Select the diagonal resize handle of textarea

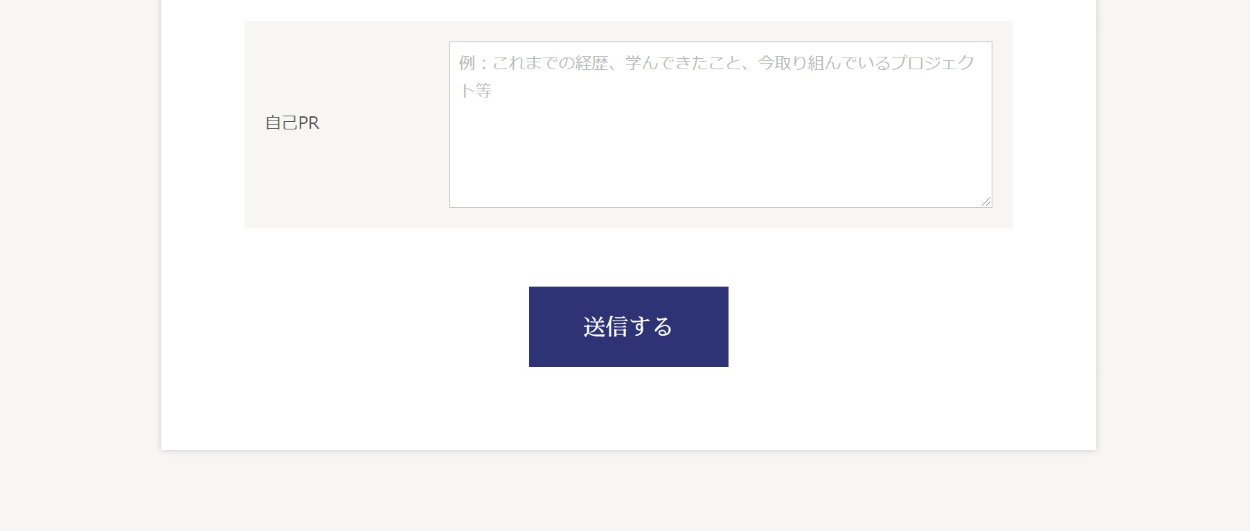pos(986,201)
